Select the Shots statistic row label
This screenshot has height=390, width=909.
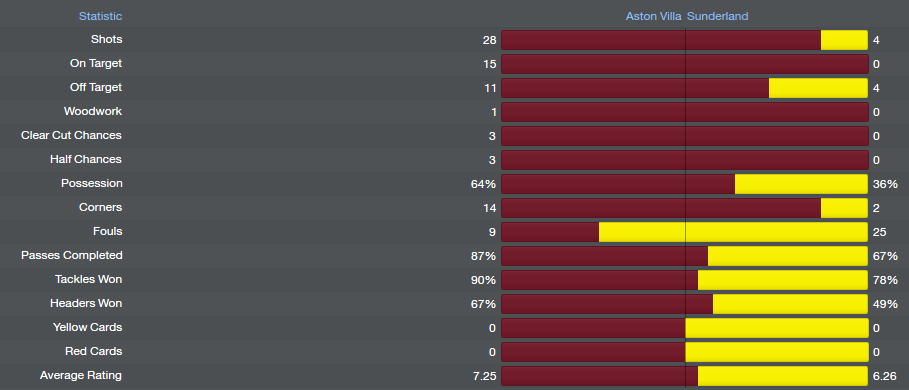tap(107, 39)
